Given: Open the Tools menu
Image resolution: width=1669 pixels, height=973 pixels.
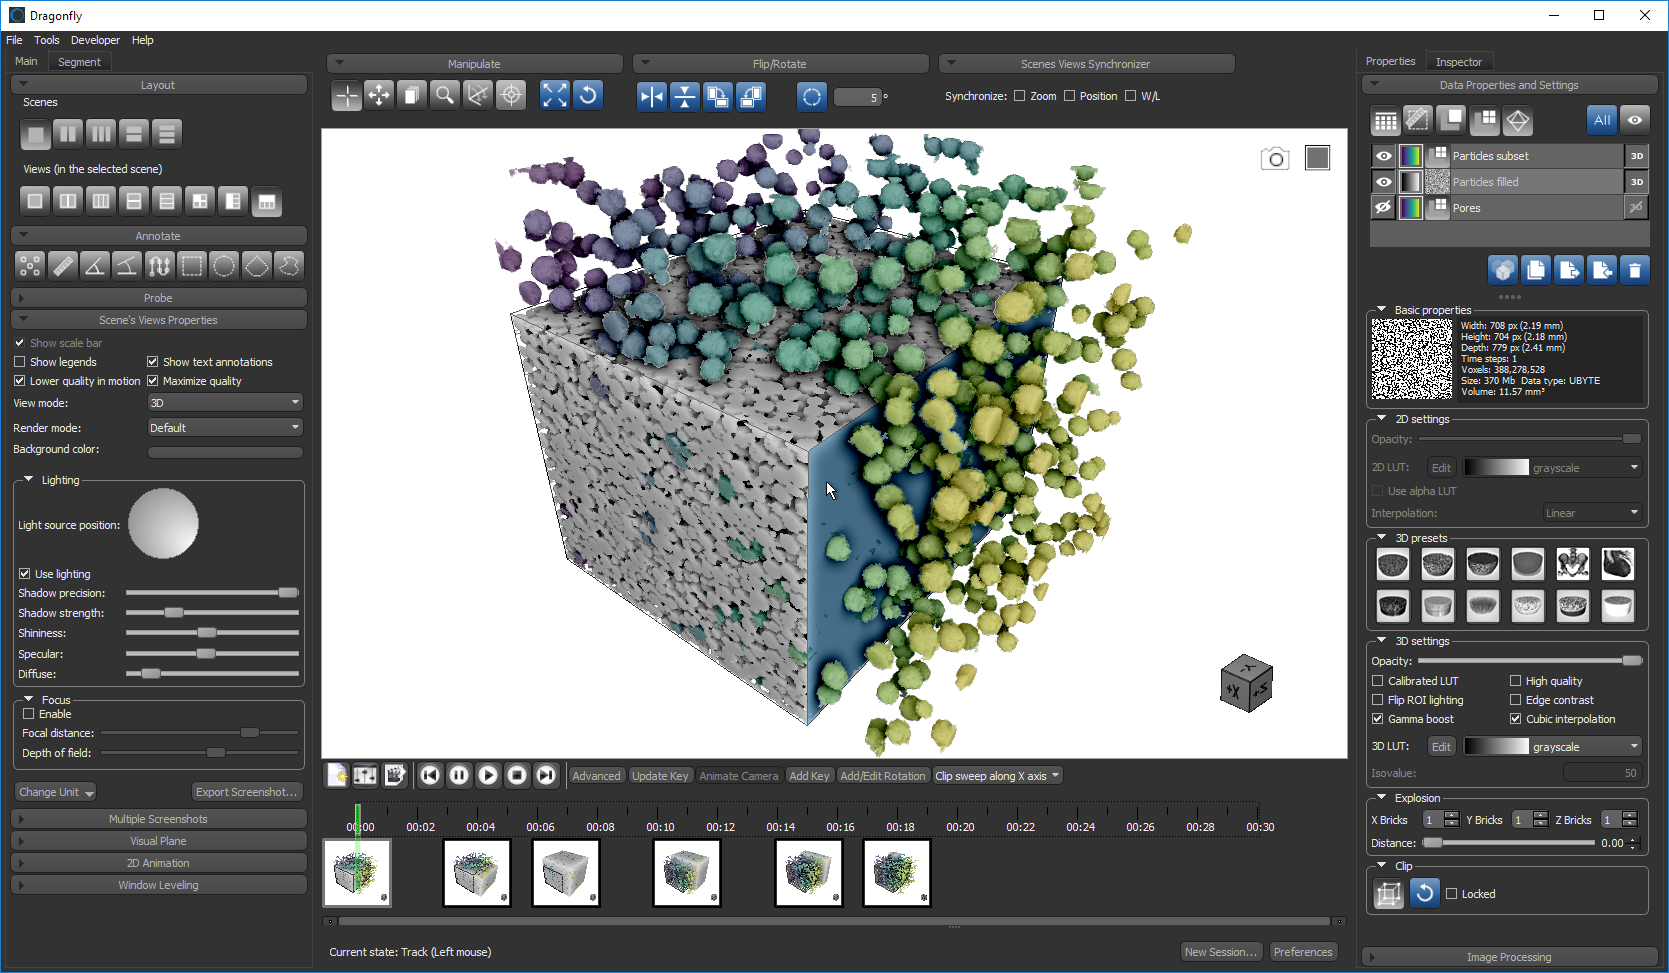Looking at the screenshot, I should (x=47, y=40).
